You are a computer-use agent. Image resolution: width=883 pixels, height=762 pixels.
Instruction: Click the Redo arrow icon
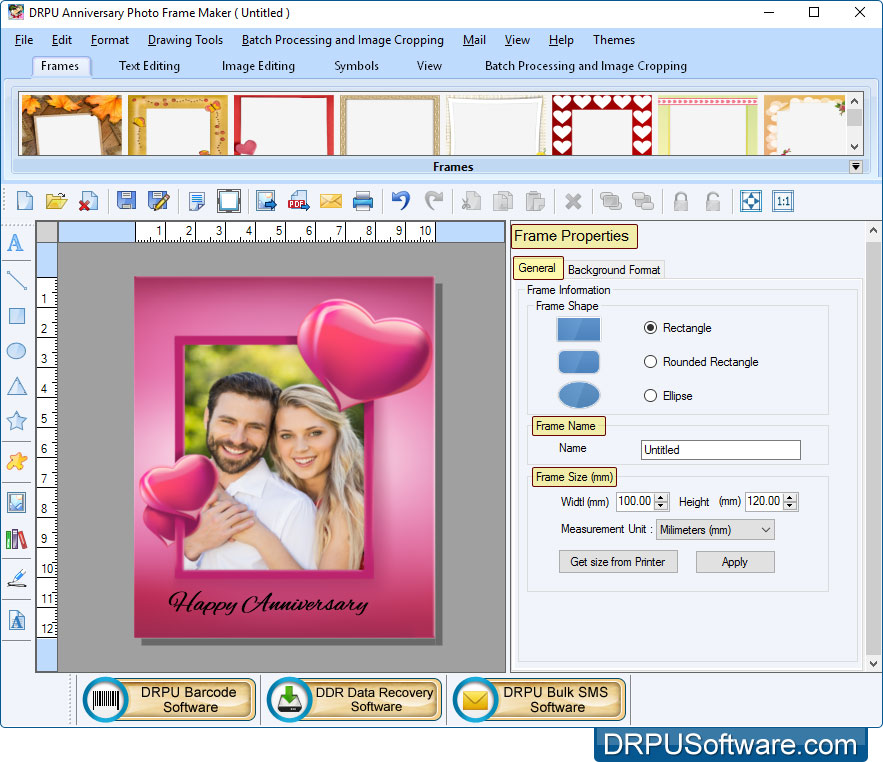coord(434,201)
